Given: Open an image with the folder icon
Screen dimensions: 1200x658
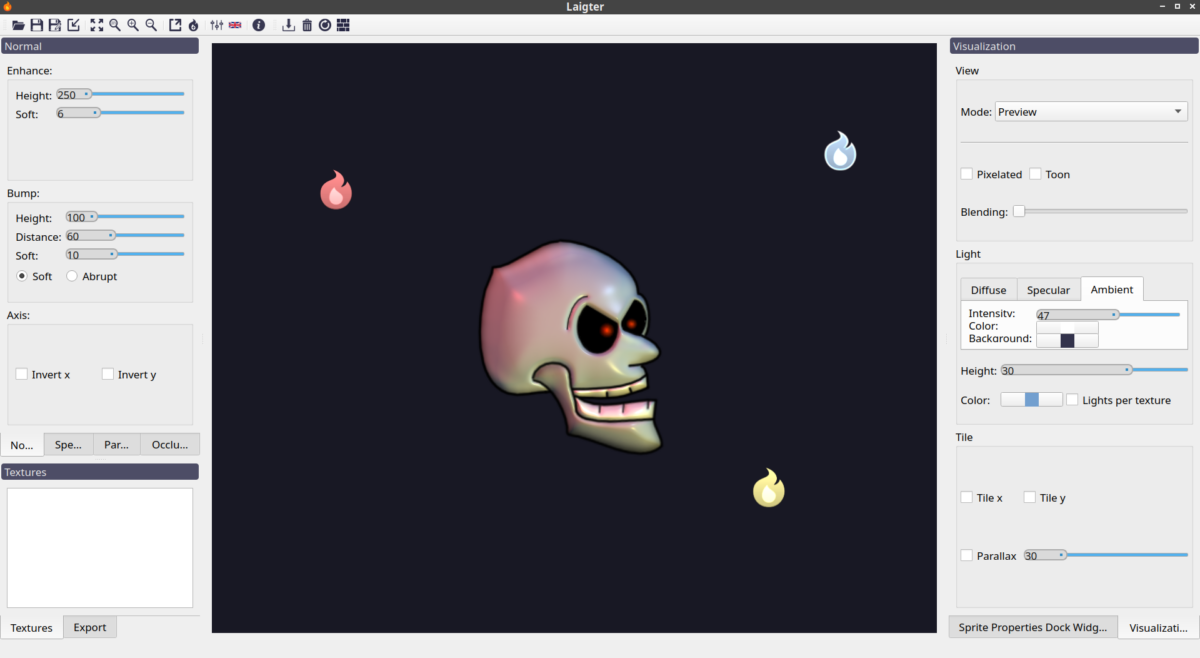Looking at the screenshot, I should tap(18, 25).
